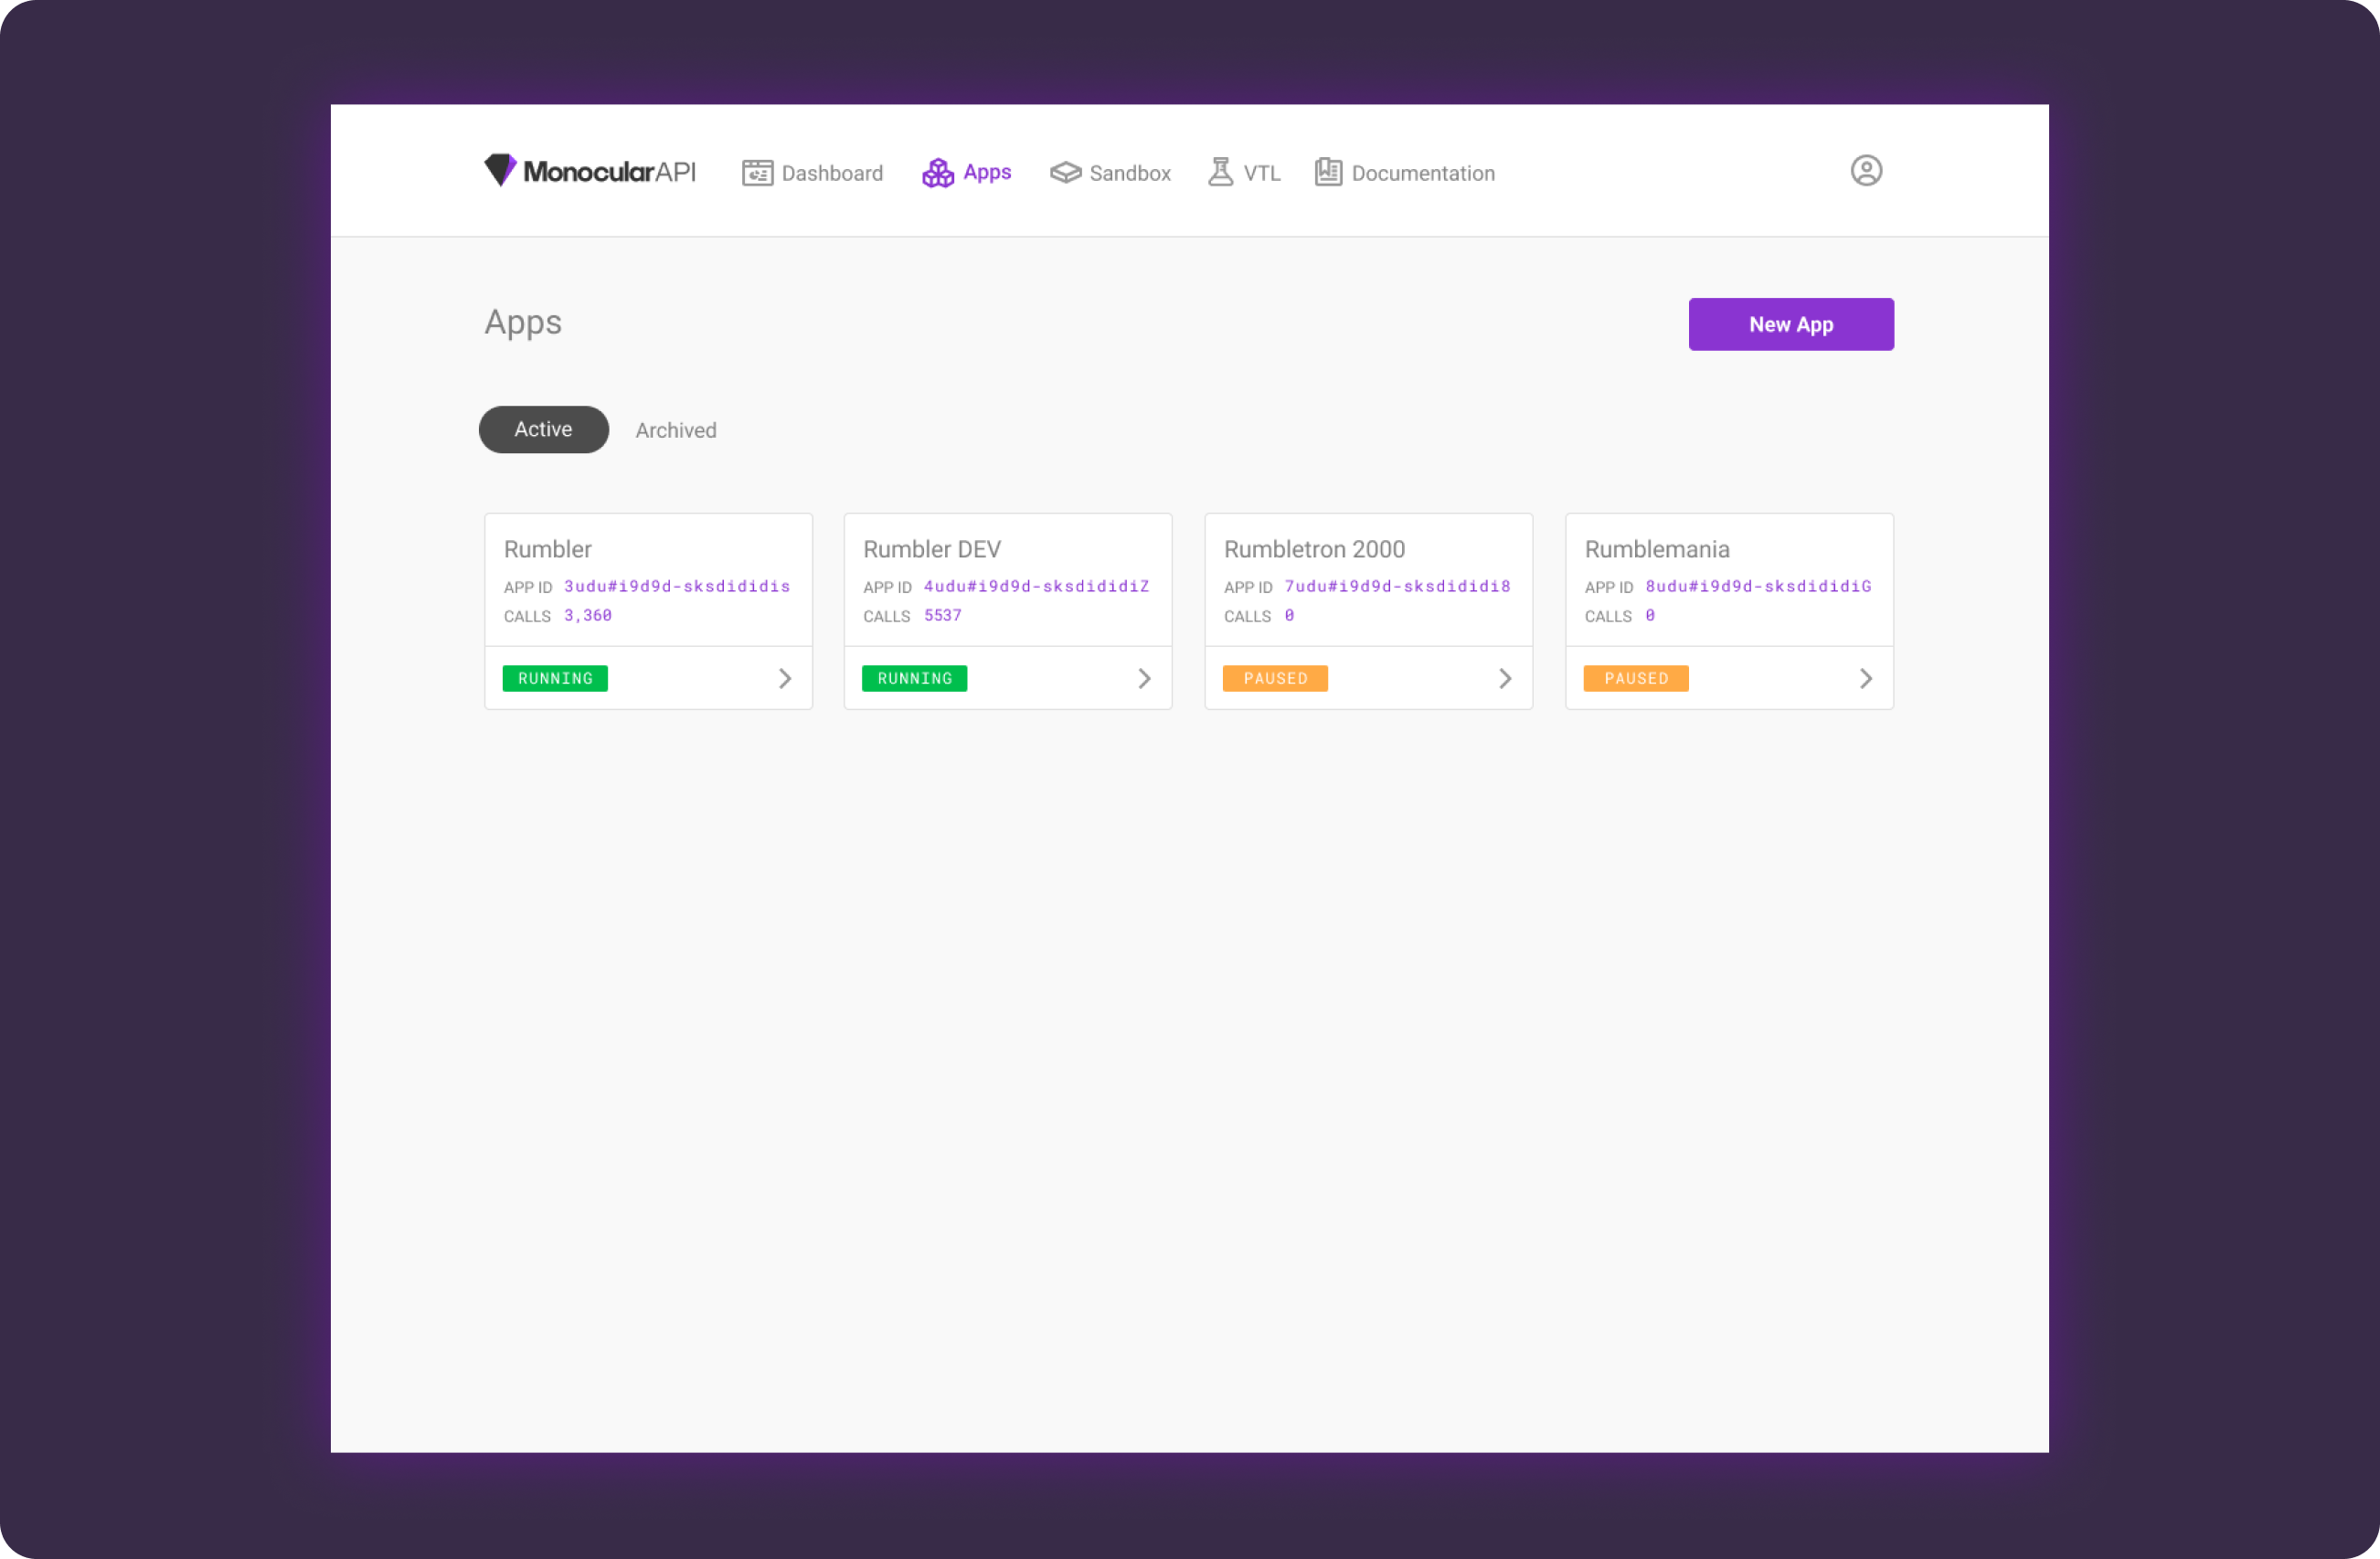Go to the Apps nav item
This screenshot has height=1559, width=2380.
(966, 173)
